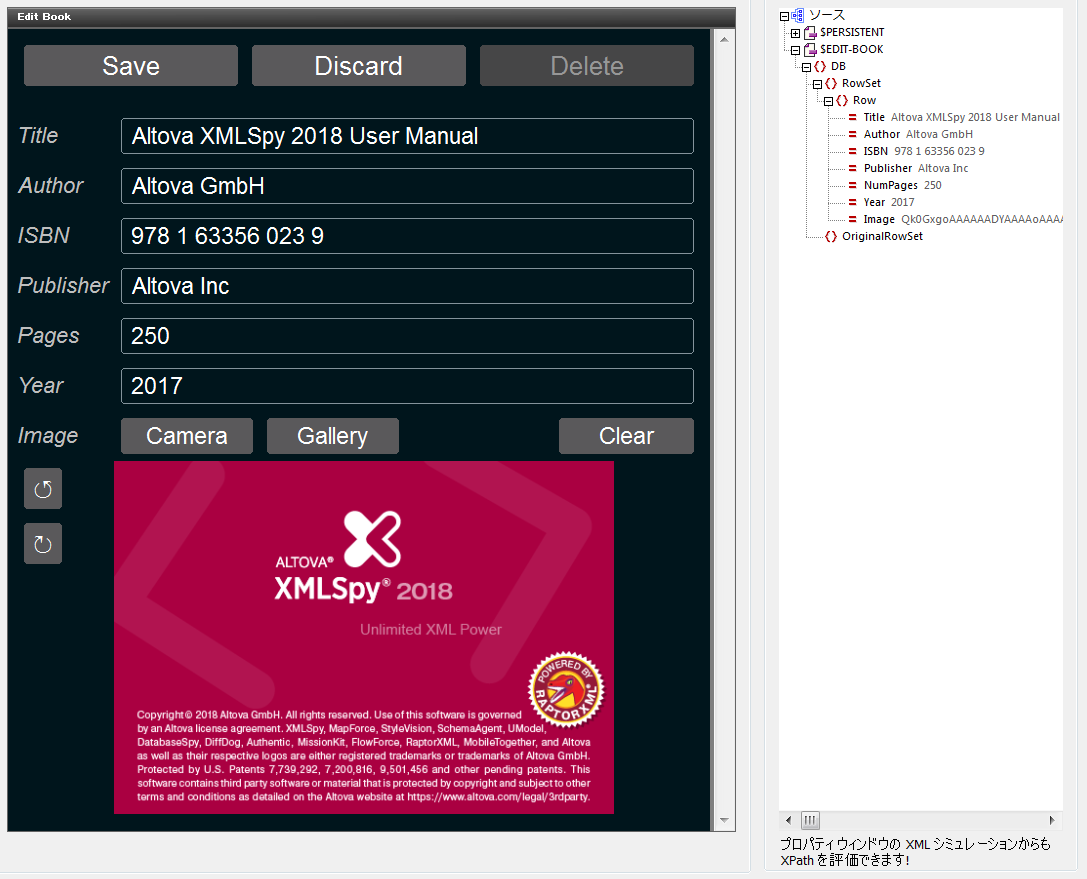Select the Title 'Altova XMLSpy 2018' tree value
The height and width of the screenshot is (879, 1087).
tap(975, 117)
